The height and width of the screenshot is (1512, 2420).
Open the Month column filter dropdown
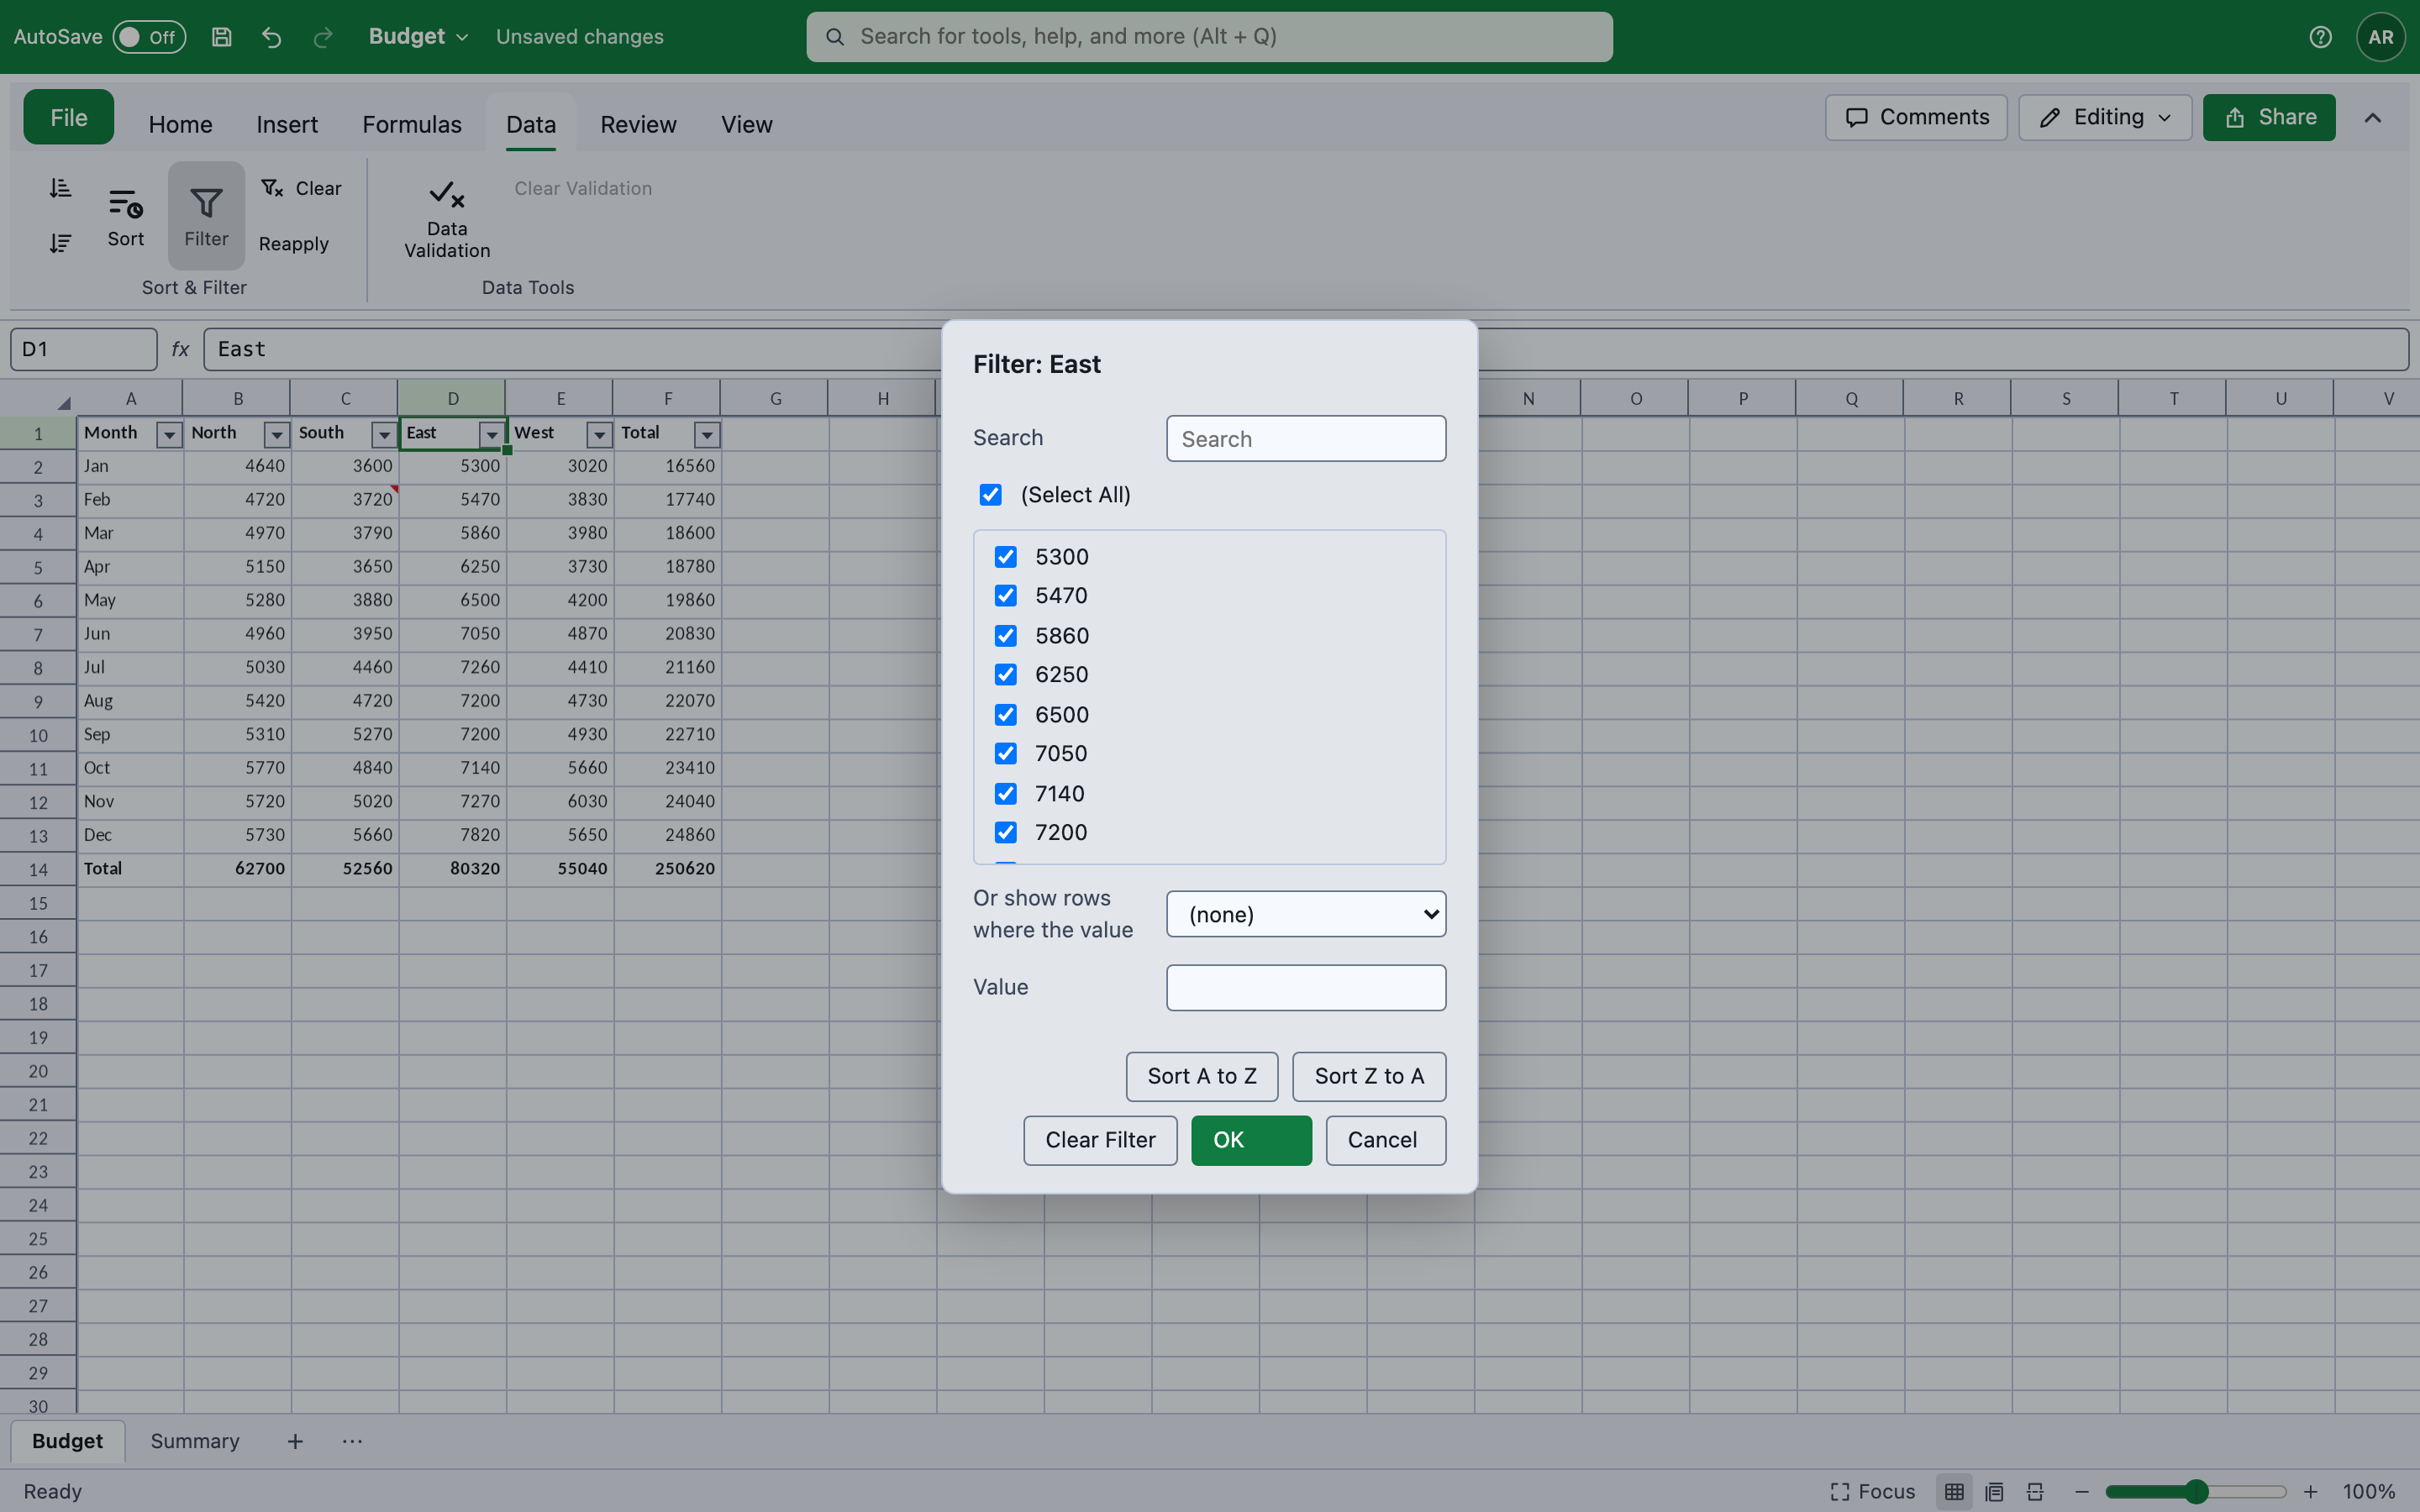169,435
